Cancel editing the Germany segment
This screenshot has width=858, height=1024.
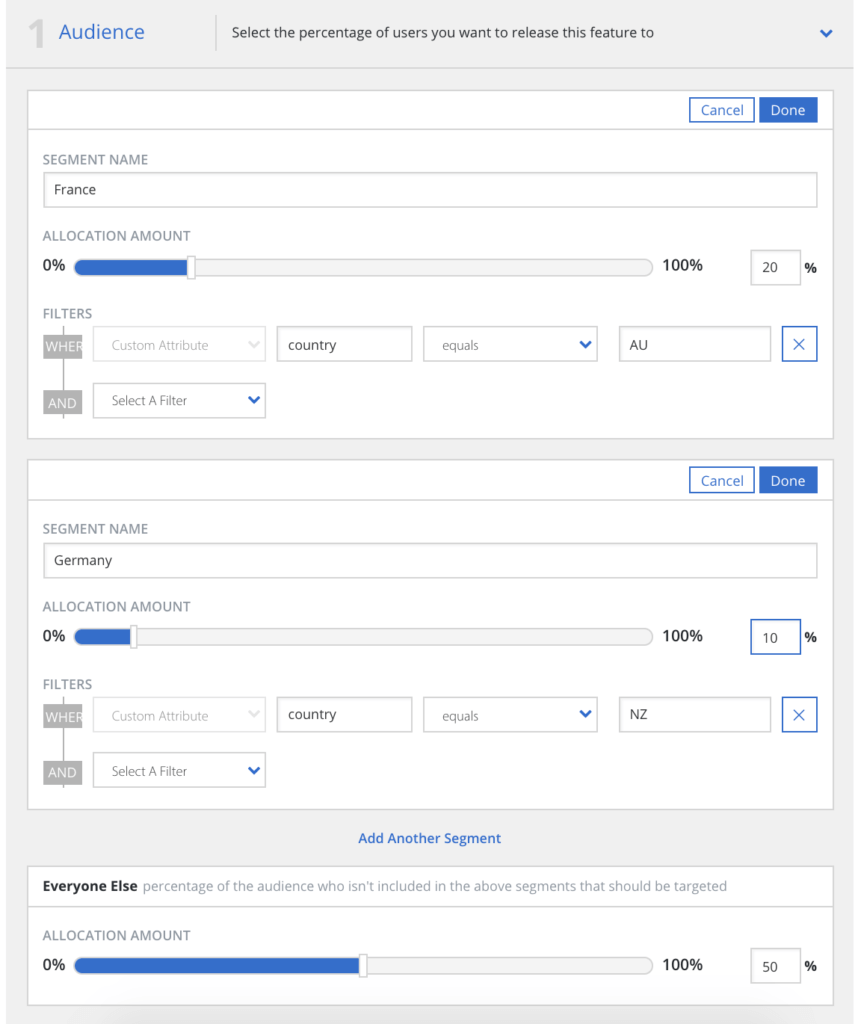coord(721,480)
